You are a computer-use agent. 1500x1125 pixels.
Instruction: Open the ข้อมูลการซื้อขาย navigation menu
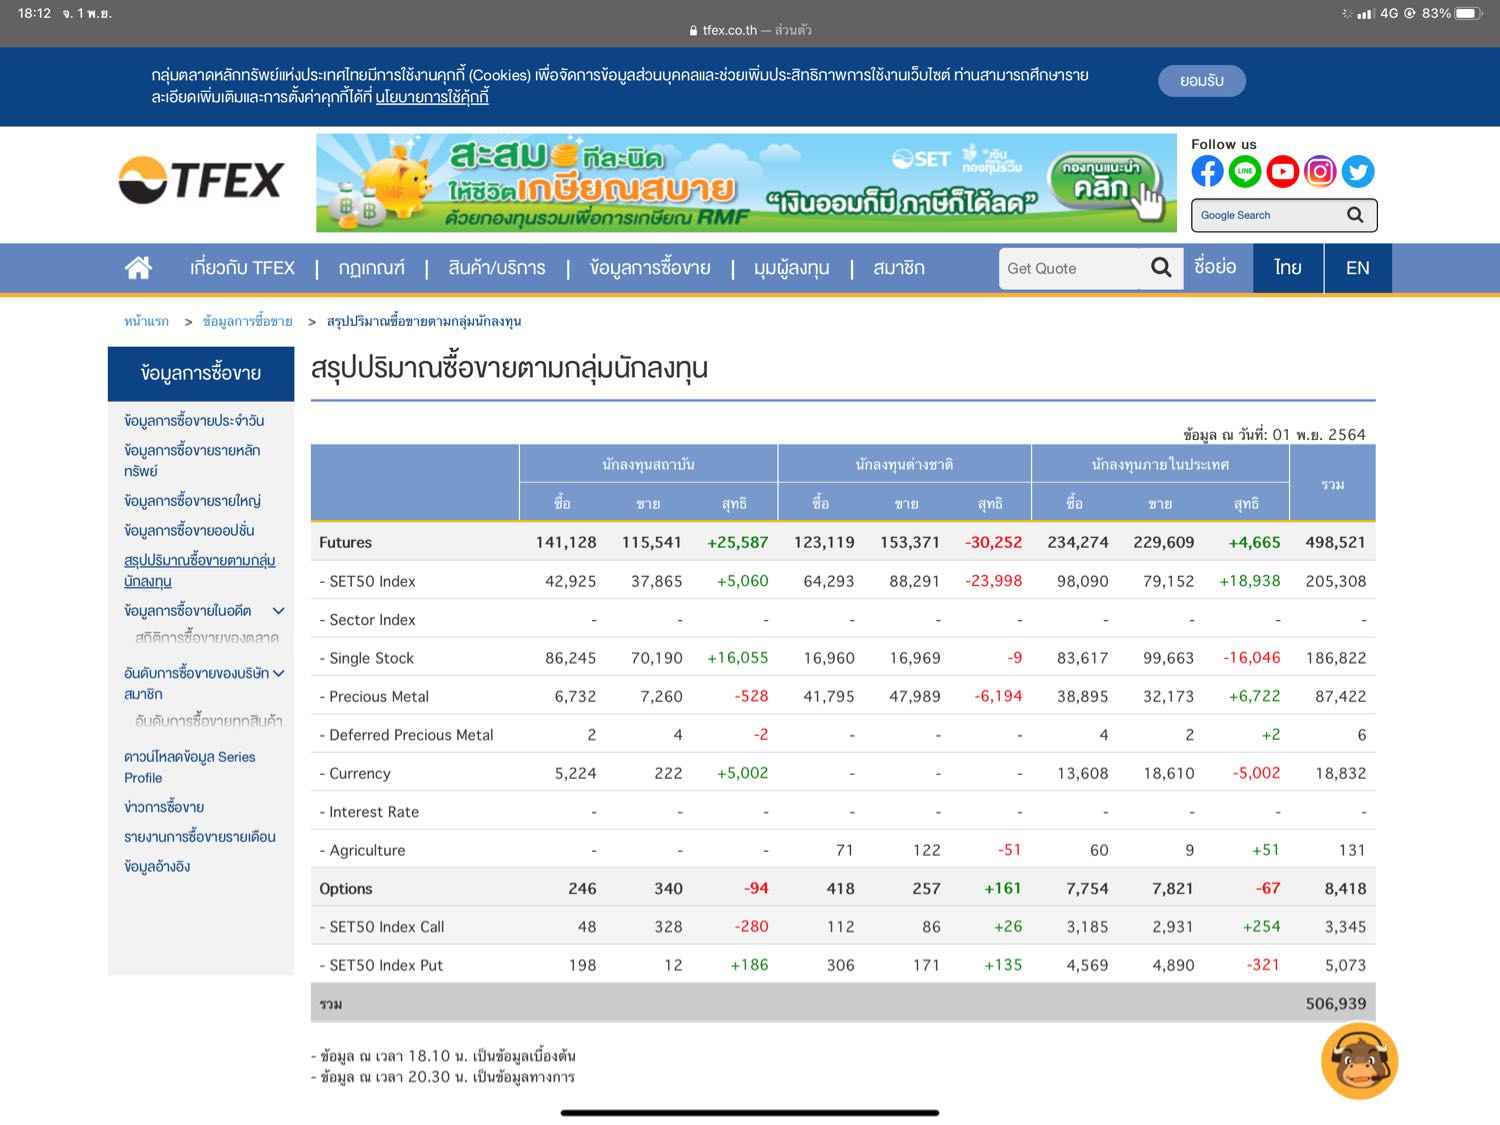(650, 268)
